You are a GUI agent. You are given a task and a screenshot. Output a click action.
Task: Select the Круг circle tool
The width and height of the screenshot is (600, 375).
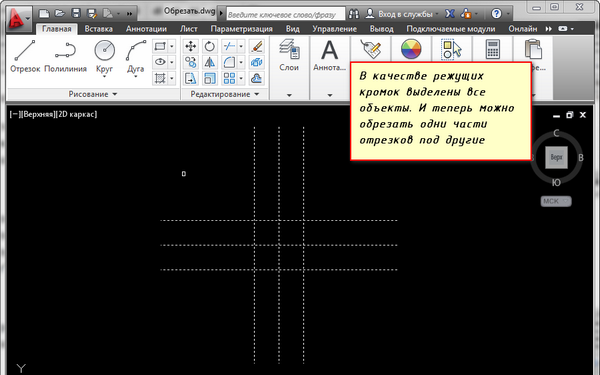pos(104,57)
